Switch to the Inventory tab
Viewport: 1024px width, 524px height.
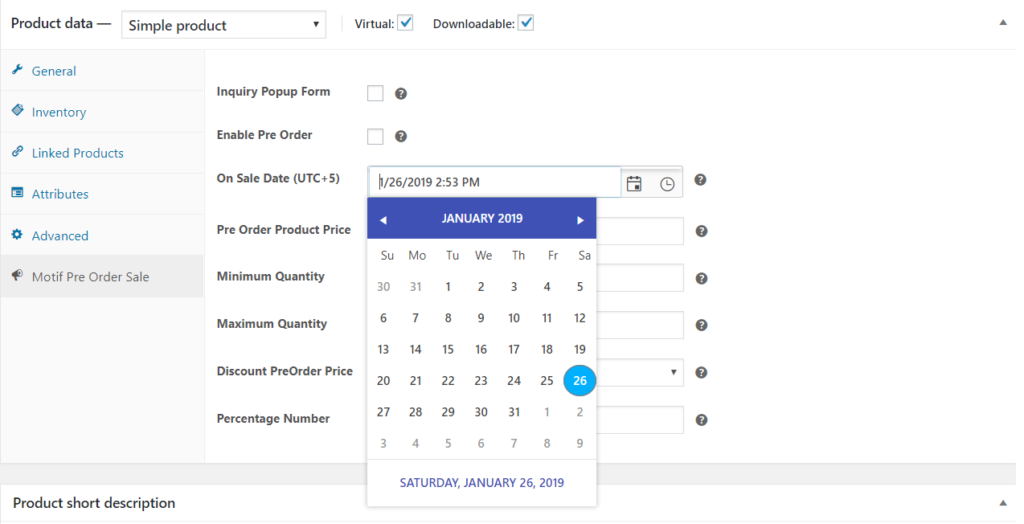point(59,112)
